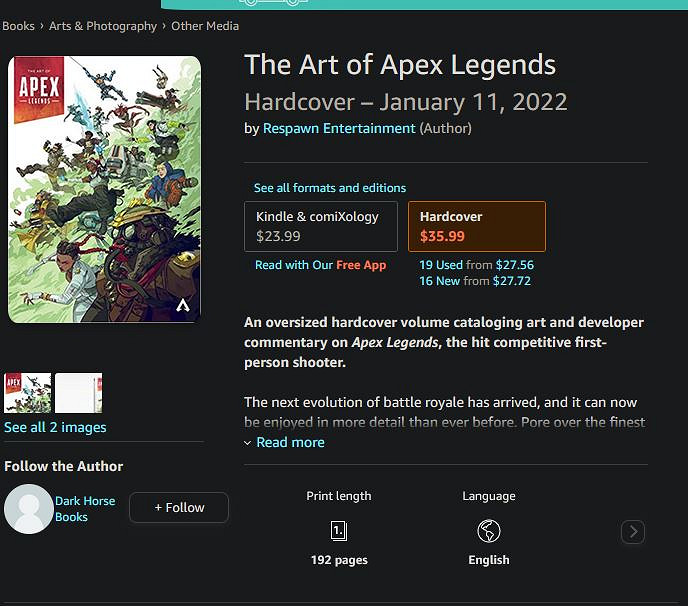
Task: Open the Respawn Entertainment author link
Action: [339, 128]
